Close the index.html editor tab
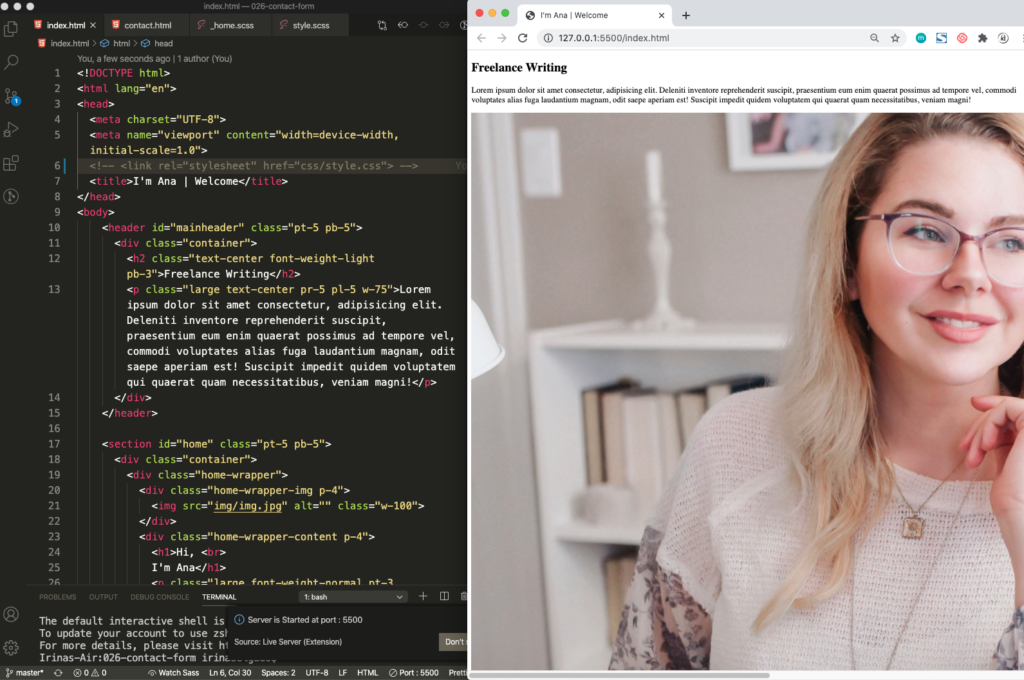Viewport: 1024px width, 680px height. click(x=93, y=25)
